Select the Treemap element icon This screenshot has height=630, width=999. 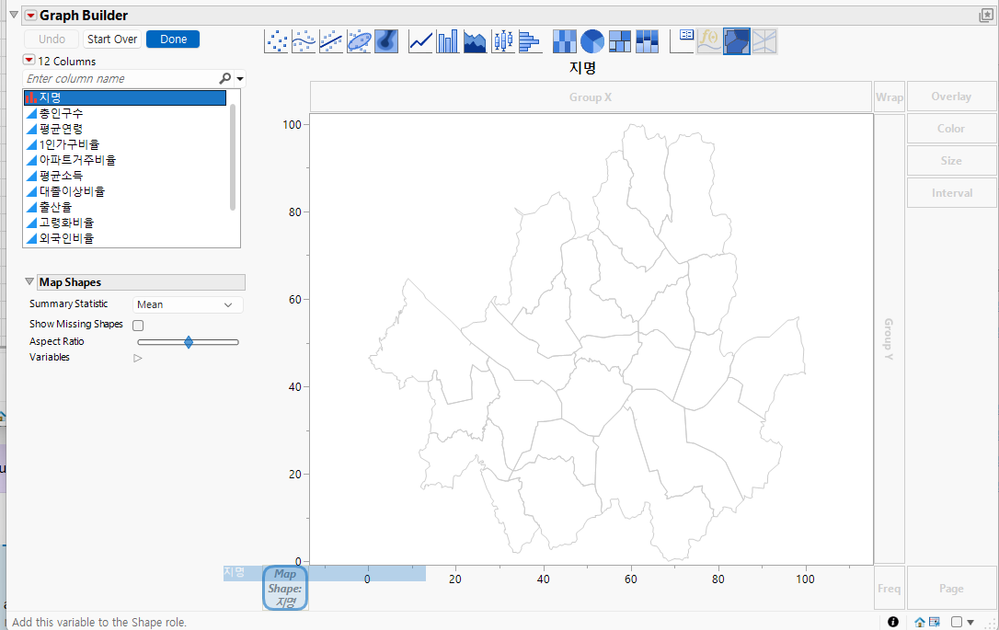[x=620, y=41]
